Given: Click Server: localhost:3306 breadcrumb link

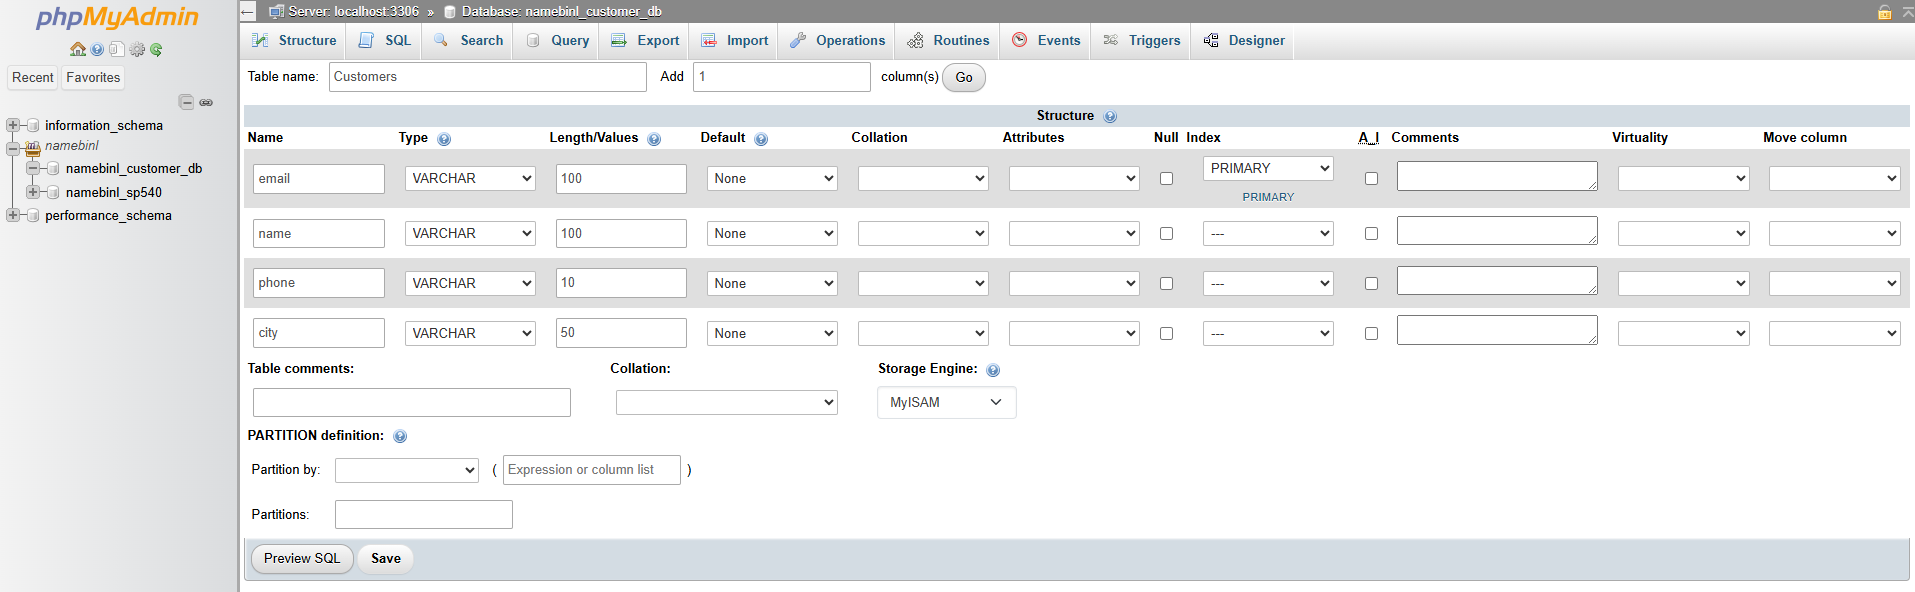Looking at the screenshot, I should (353, 12).
